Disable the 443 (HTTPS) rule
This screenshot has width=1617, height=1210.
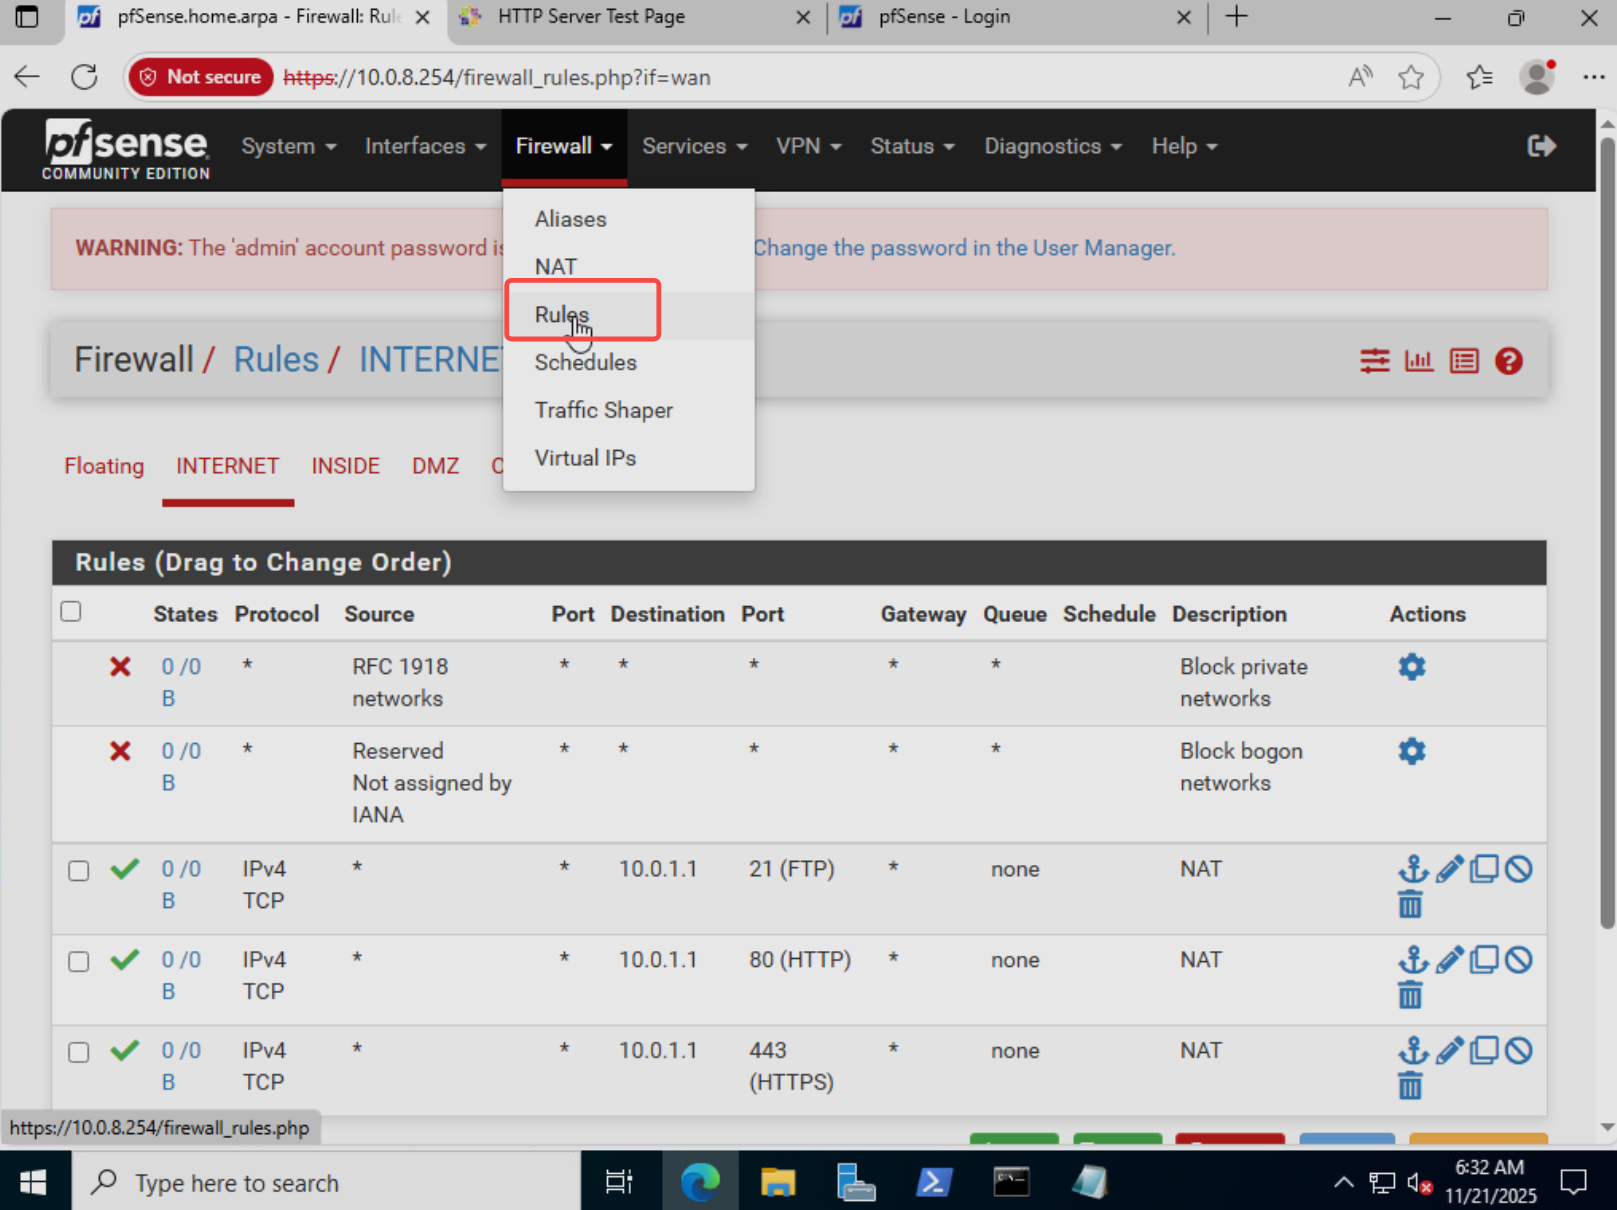click(x=1518, y=1050)
